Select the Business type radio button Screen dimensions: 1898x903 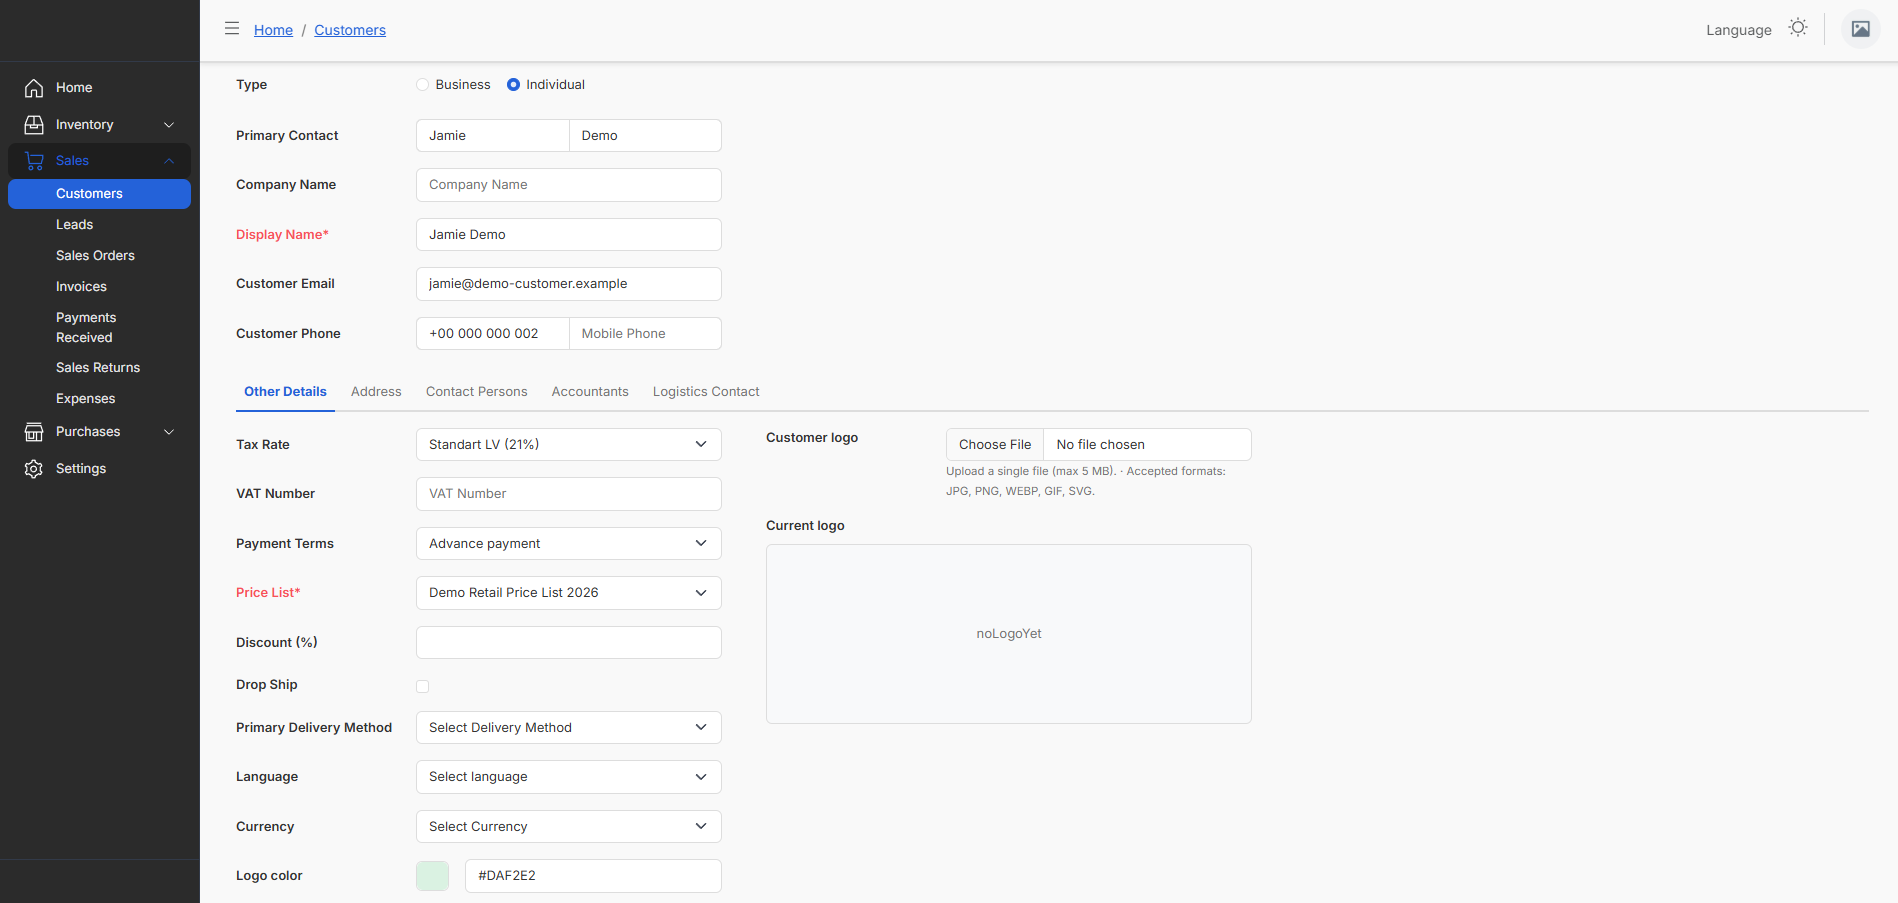click(423, 85)
